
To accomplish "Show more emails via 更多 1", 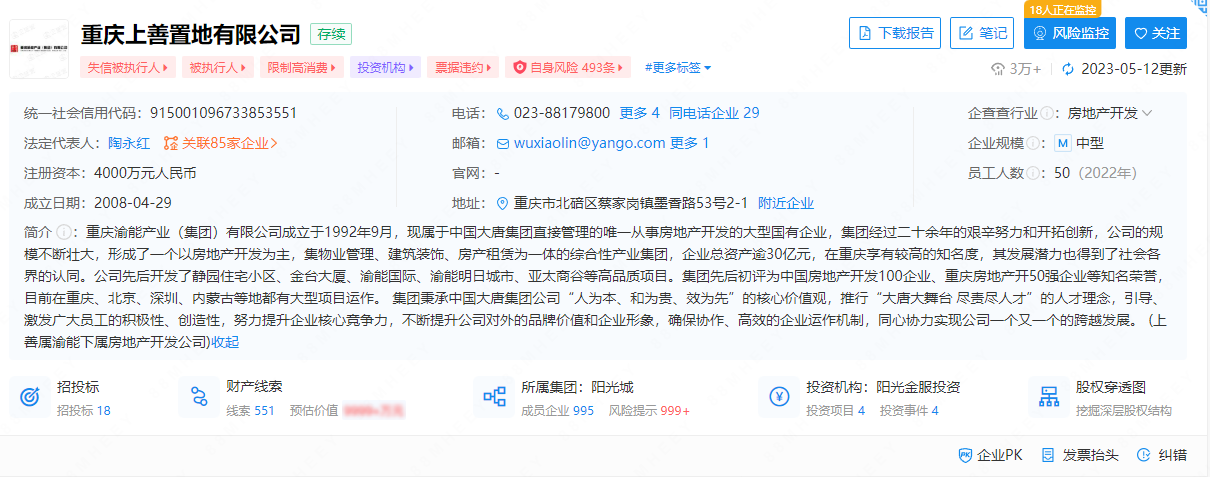I will pyautogui.click(x=690, y=143).
